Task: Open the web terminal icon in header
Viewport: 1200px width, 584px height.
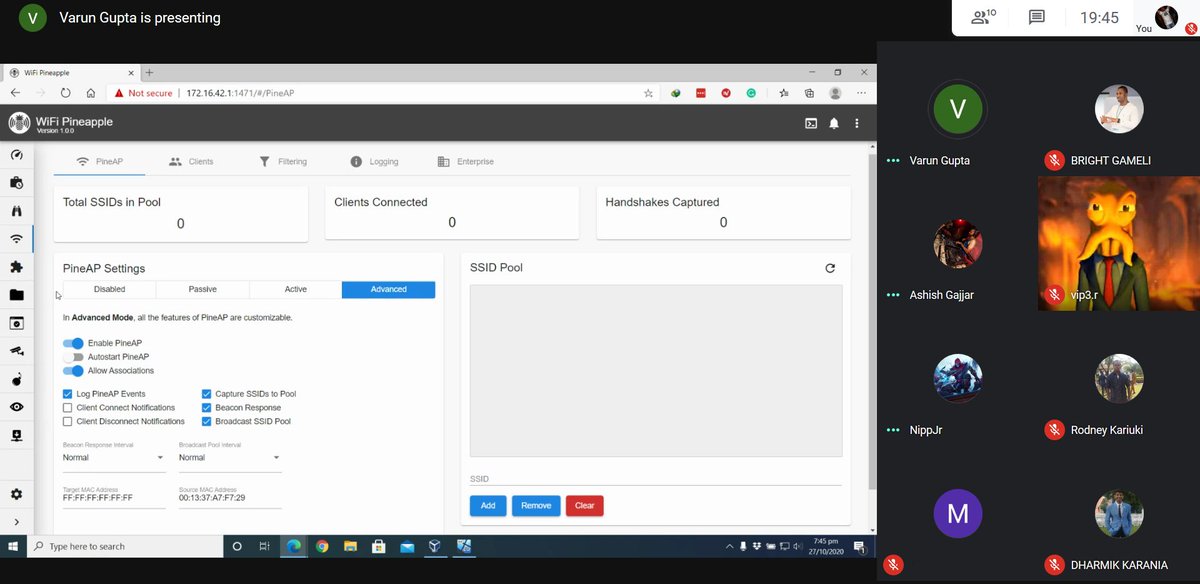Action: [811, 124]
